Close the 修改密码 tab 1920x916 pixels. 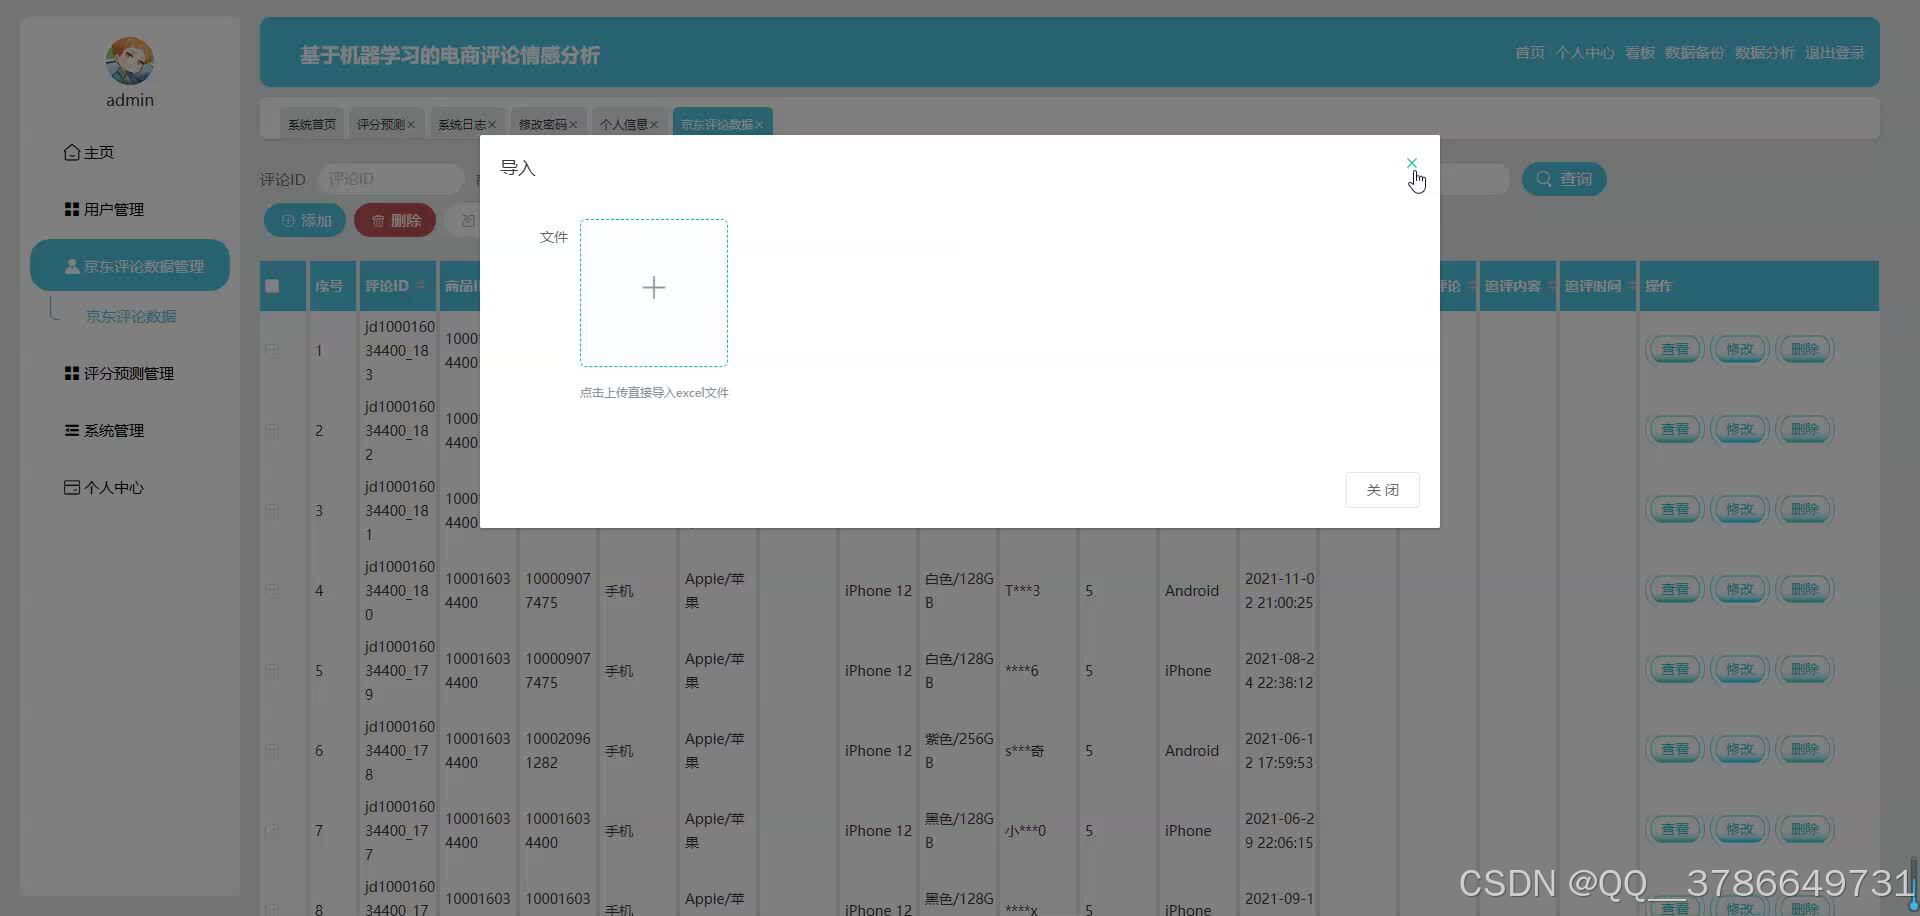pyautogui.click(x=573, y=125)
